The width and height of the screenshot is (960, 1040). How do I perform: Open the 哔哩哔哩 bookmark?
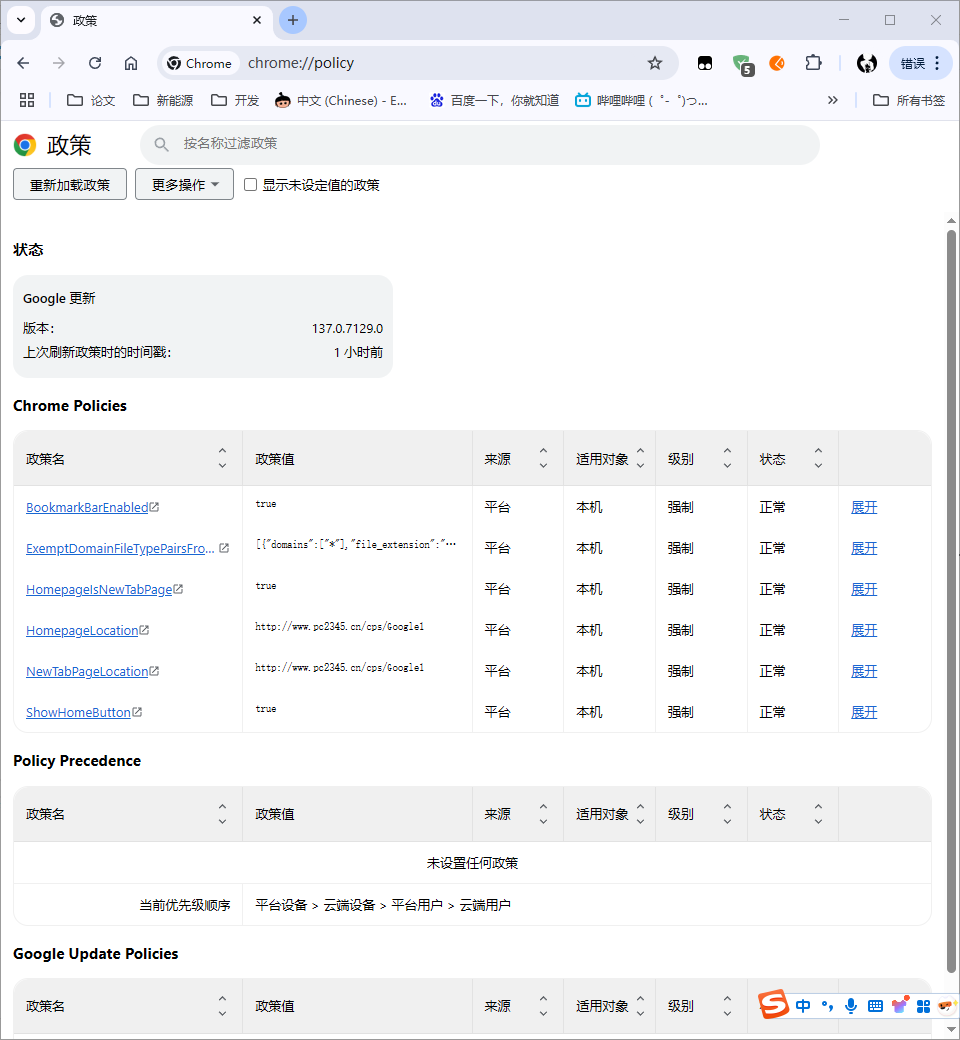point(641,100)
